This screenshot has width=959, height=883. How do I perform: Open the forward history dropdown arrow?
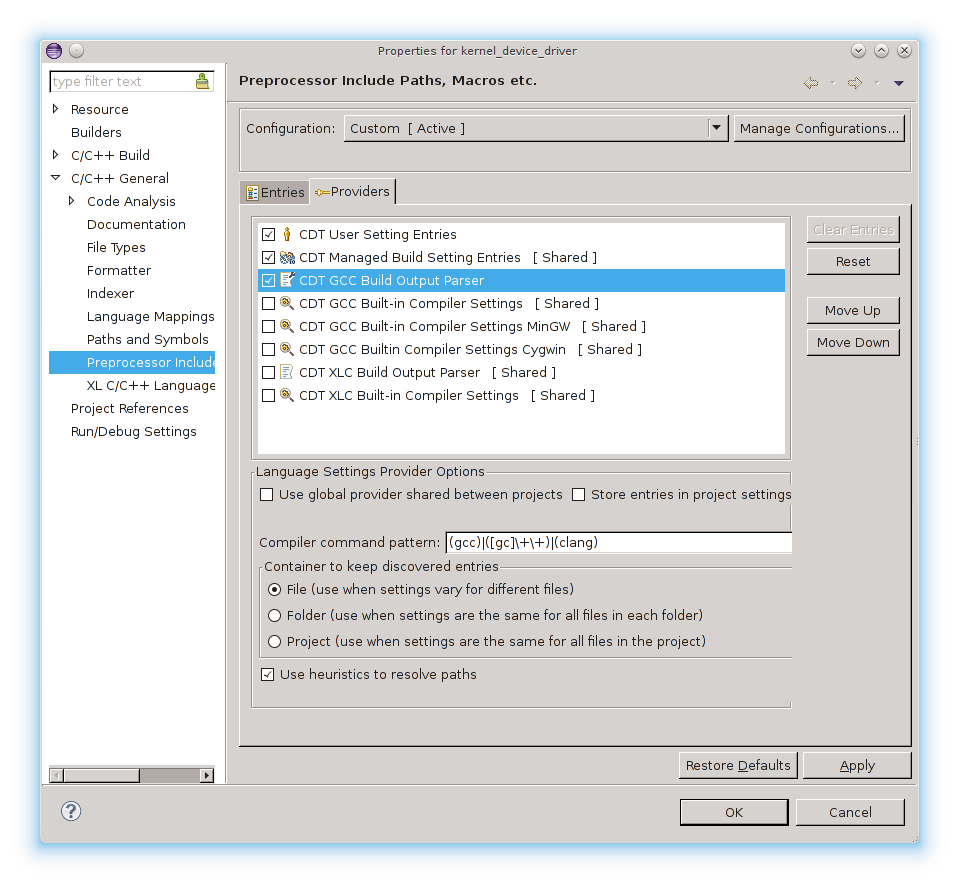click(877, 83)
